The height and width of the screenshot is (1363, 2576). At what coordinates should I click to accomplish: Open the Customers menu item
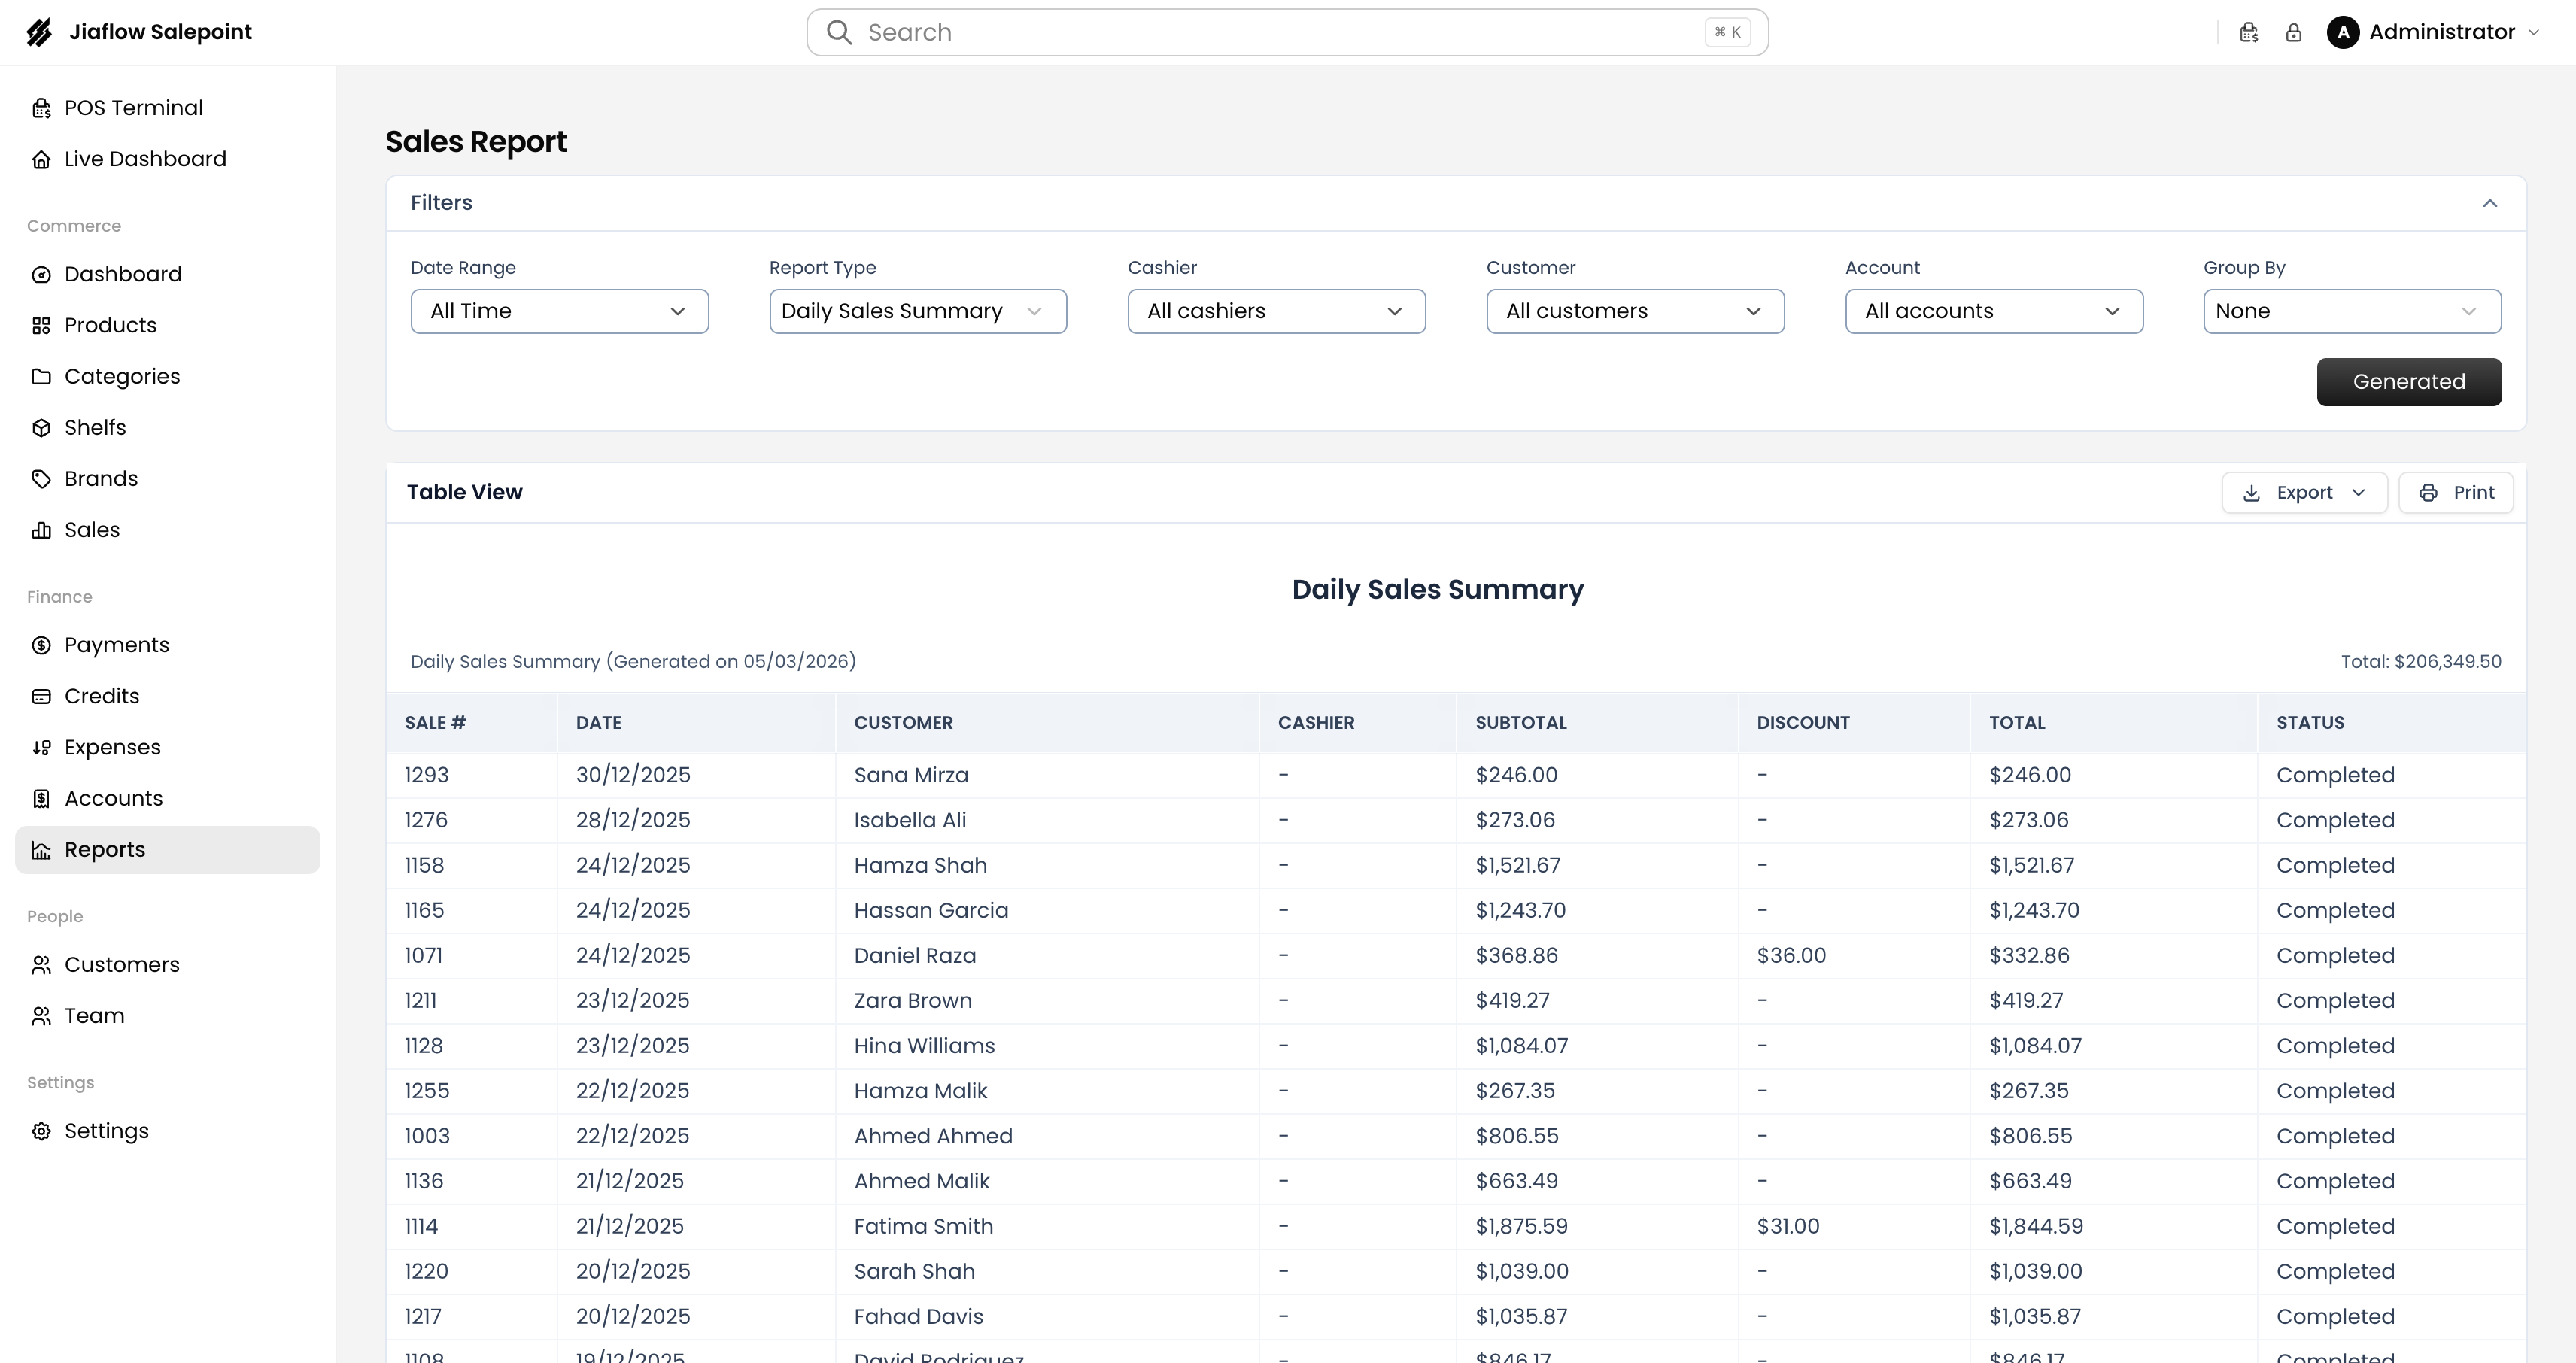tap(167, 965)
